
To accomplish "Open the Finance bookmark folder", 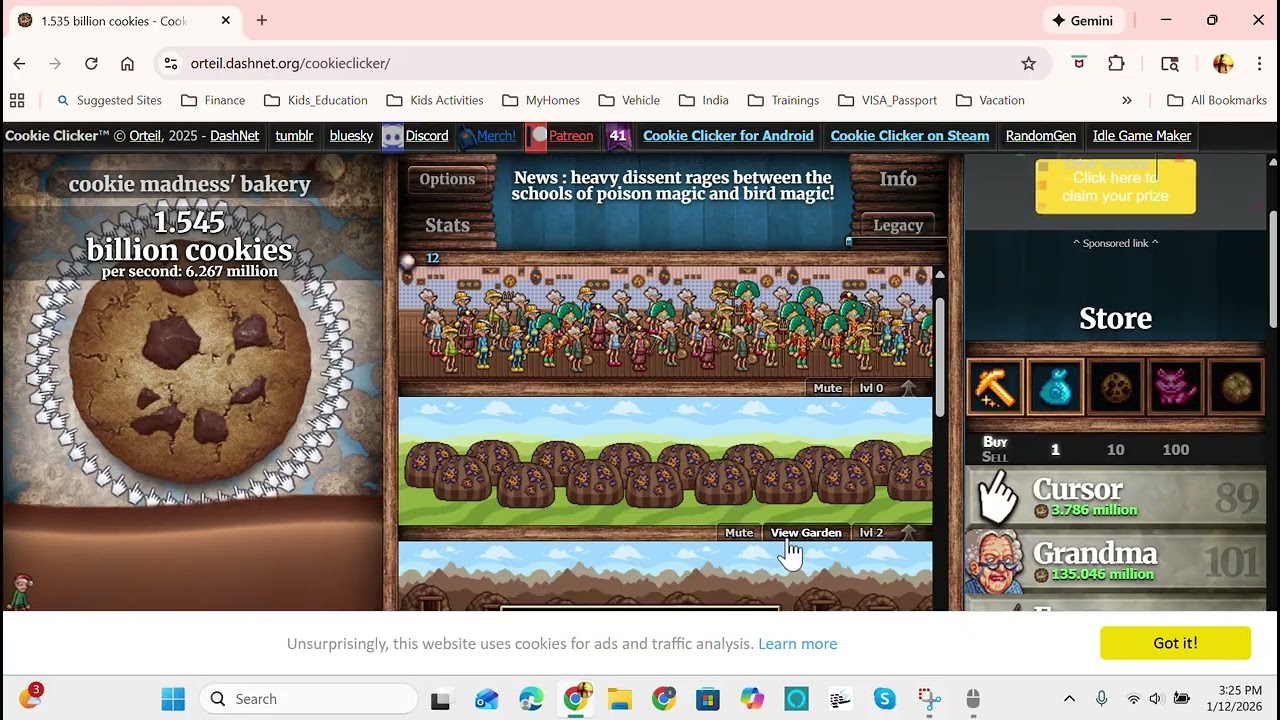I will [x=213, y=100].
